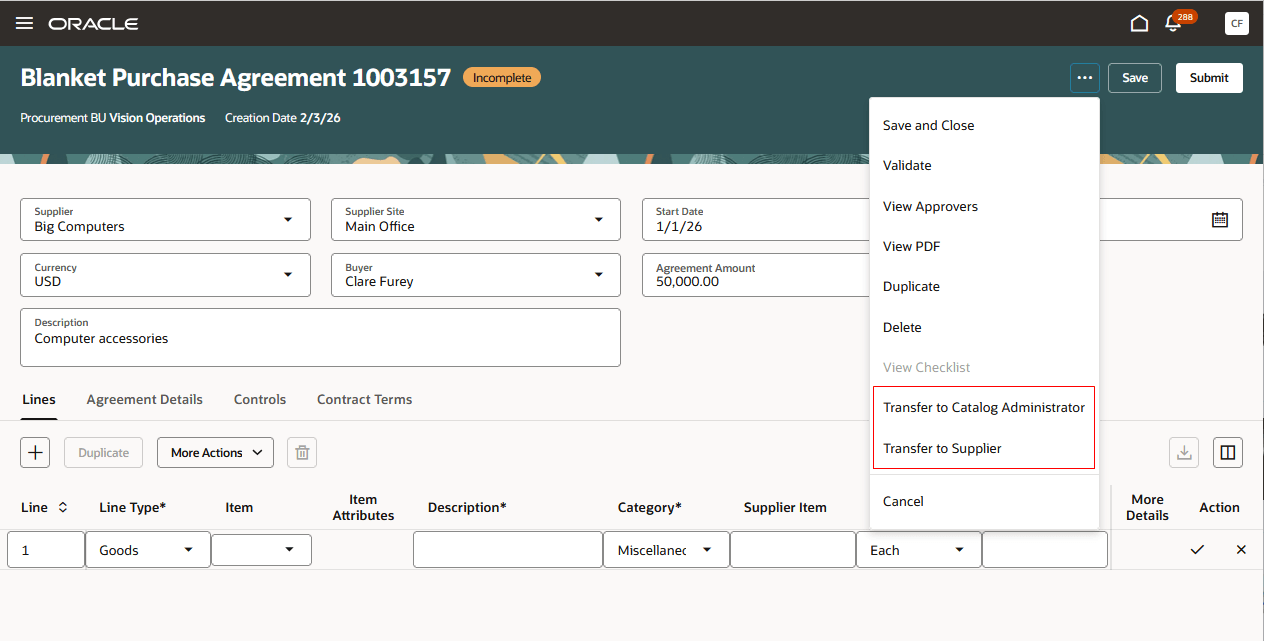Open the CF user avatar menu
Viewport: 1264px width, 641px height.
1237,23
